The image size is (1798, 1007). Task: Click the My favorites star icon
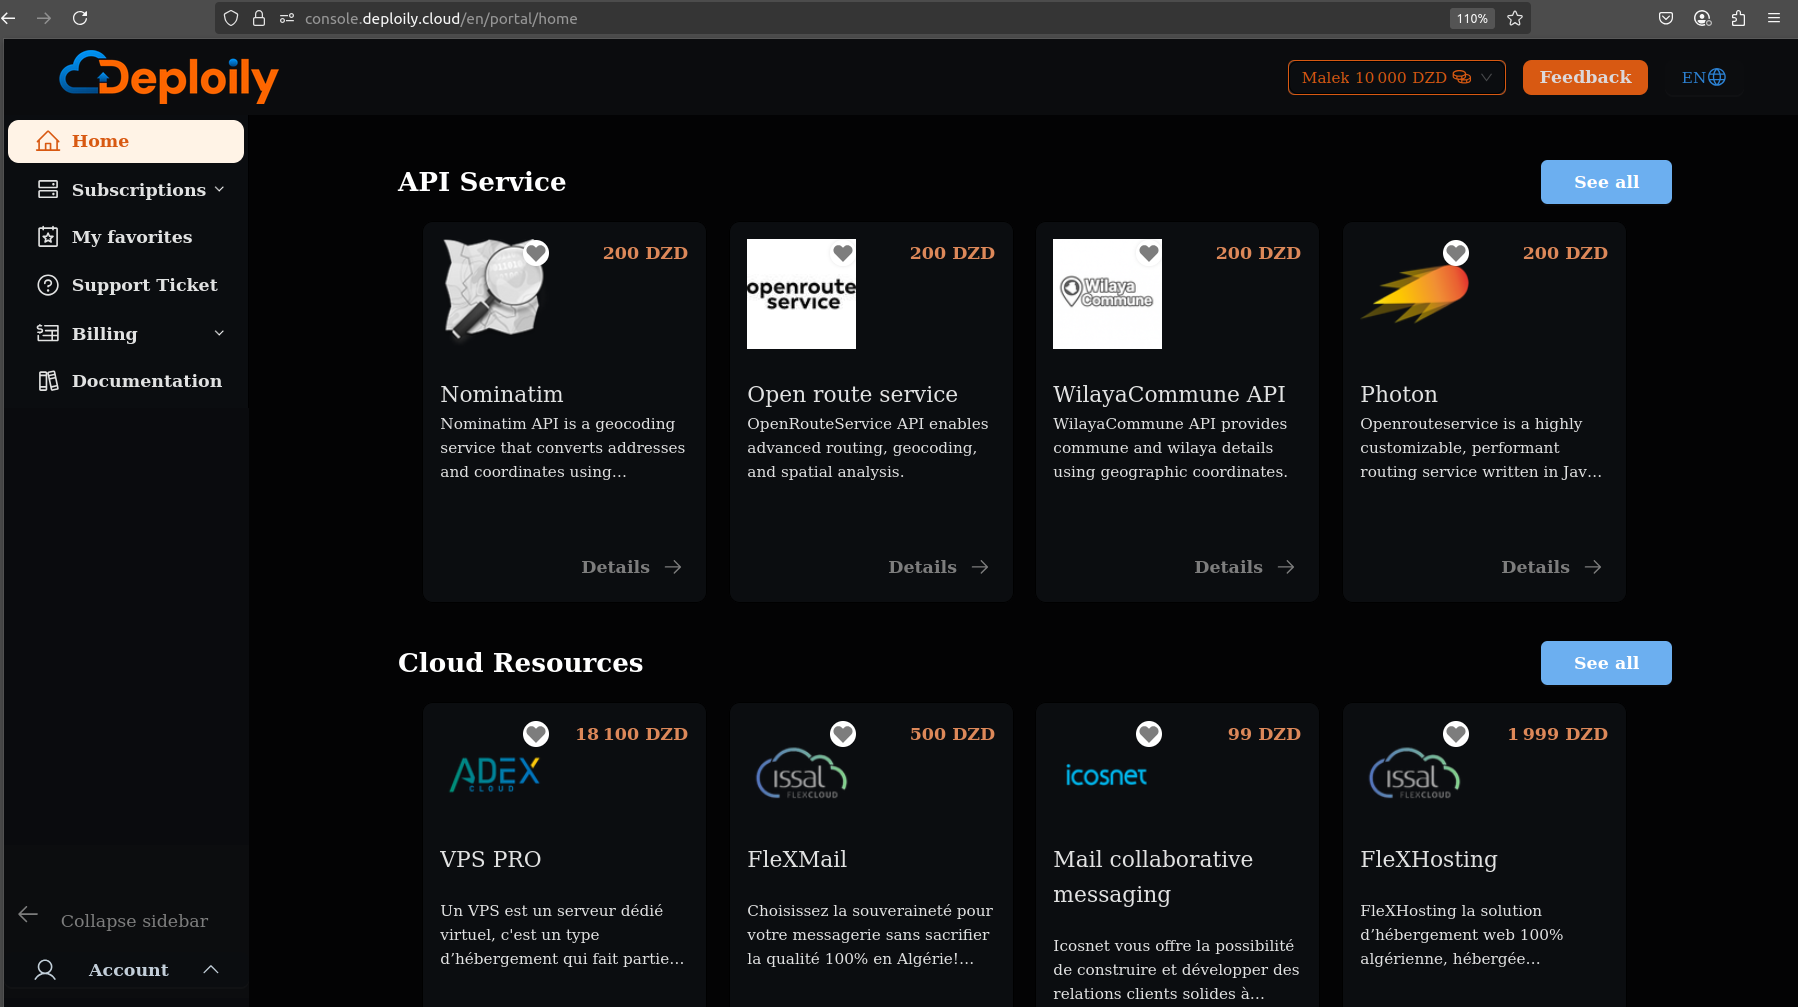pyautogui.click(x=48, y=237)
